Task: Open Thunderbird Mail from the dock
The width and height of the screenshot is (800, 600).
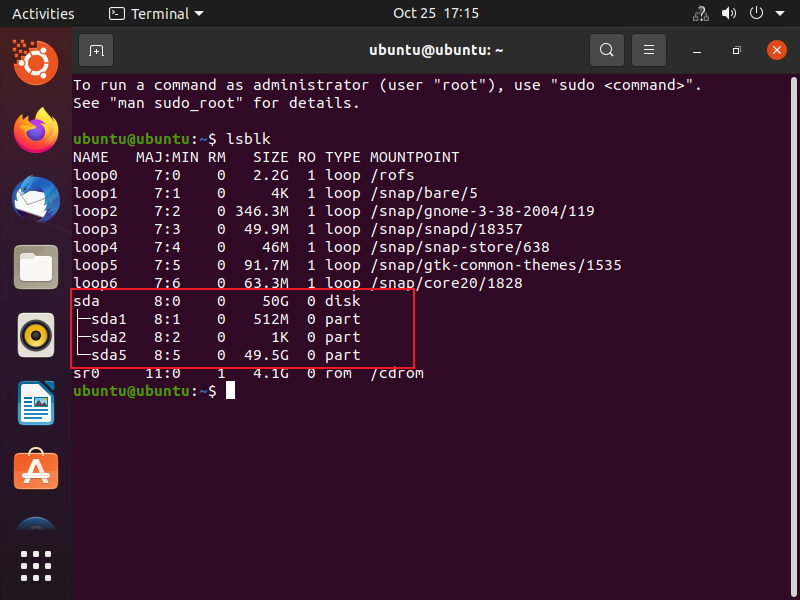Action: coord(36,199)
